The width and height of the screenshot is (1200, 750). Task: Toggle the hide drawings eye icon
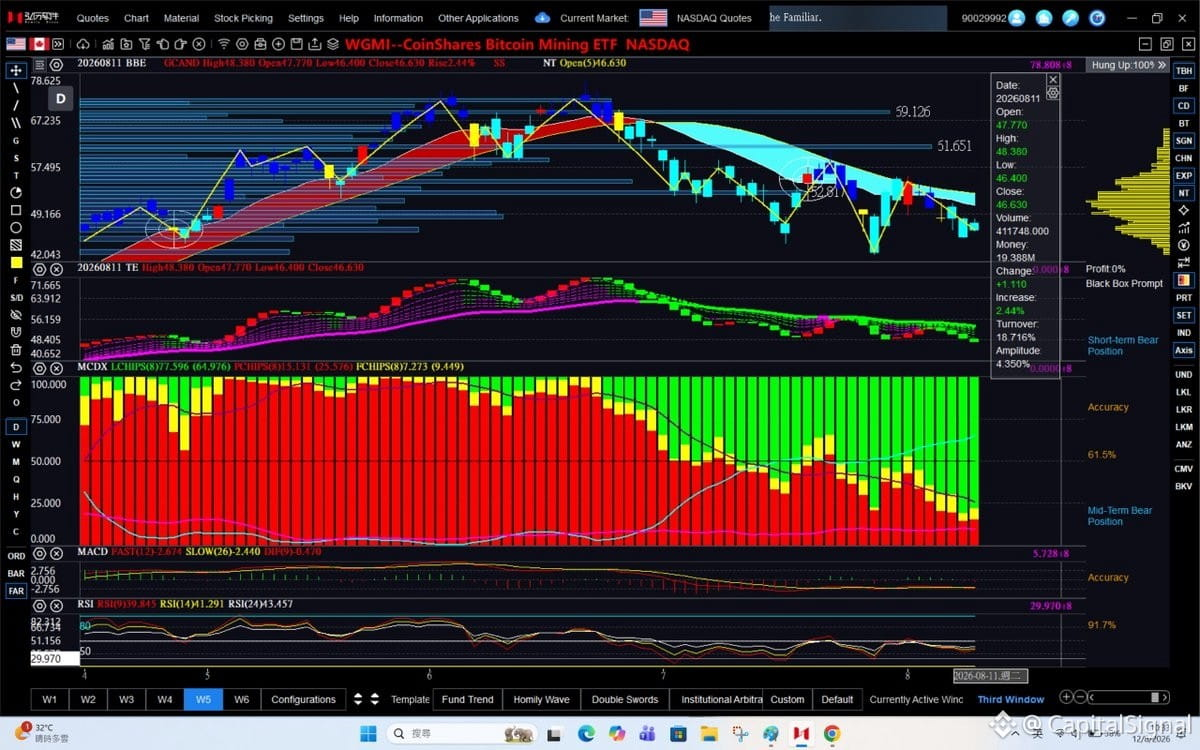tap(16, 315)
